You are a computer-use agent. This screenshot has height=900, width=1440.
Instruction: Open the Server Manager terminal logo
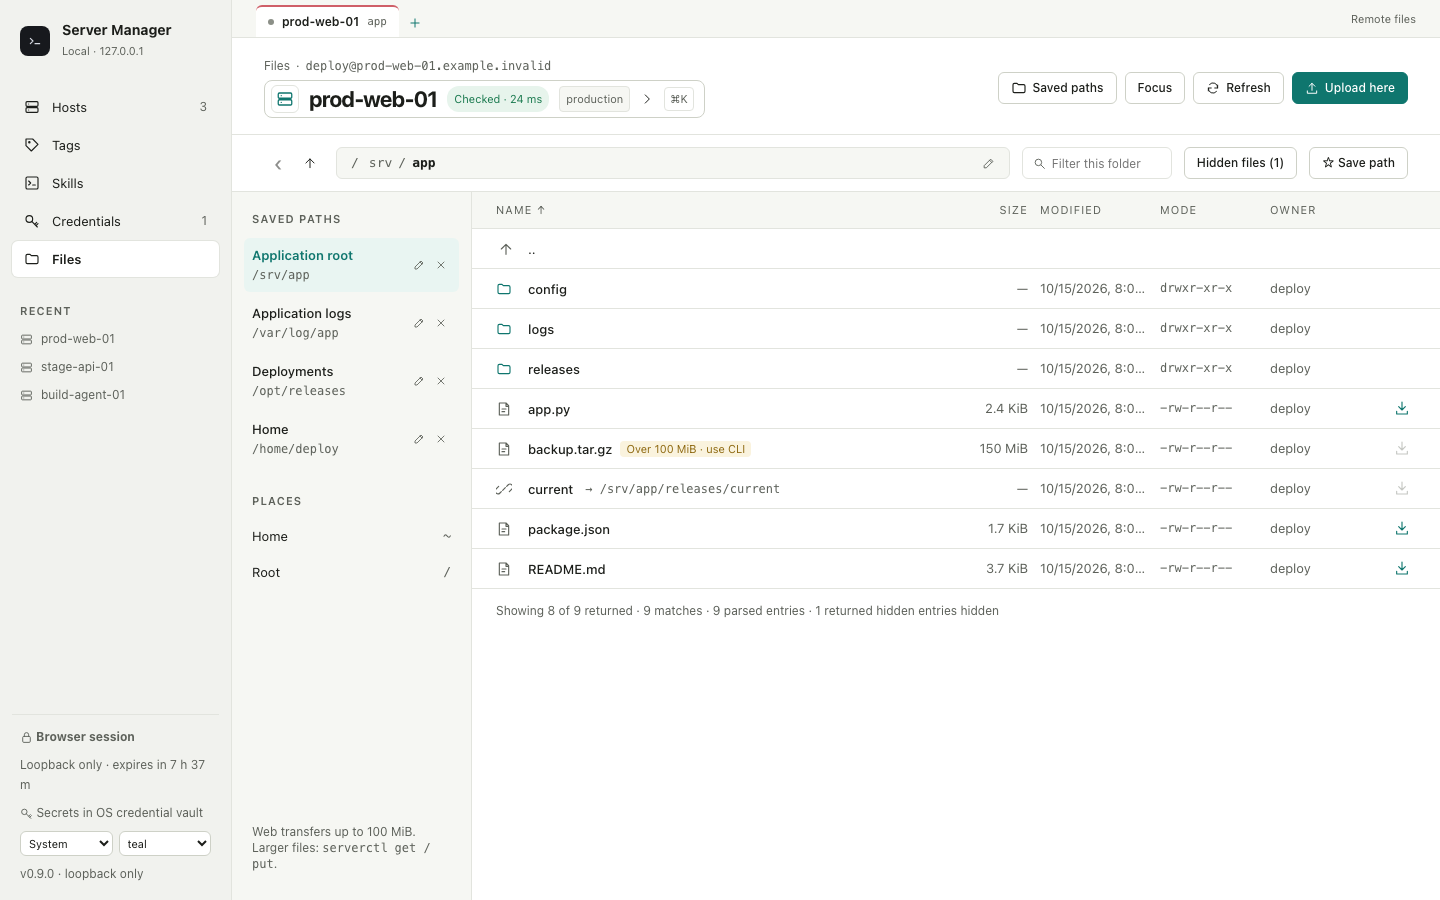coord(35,41)
